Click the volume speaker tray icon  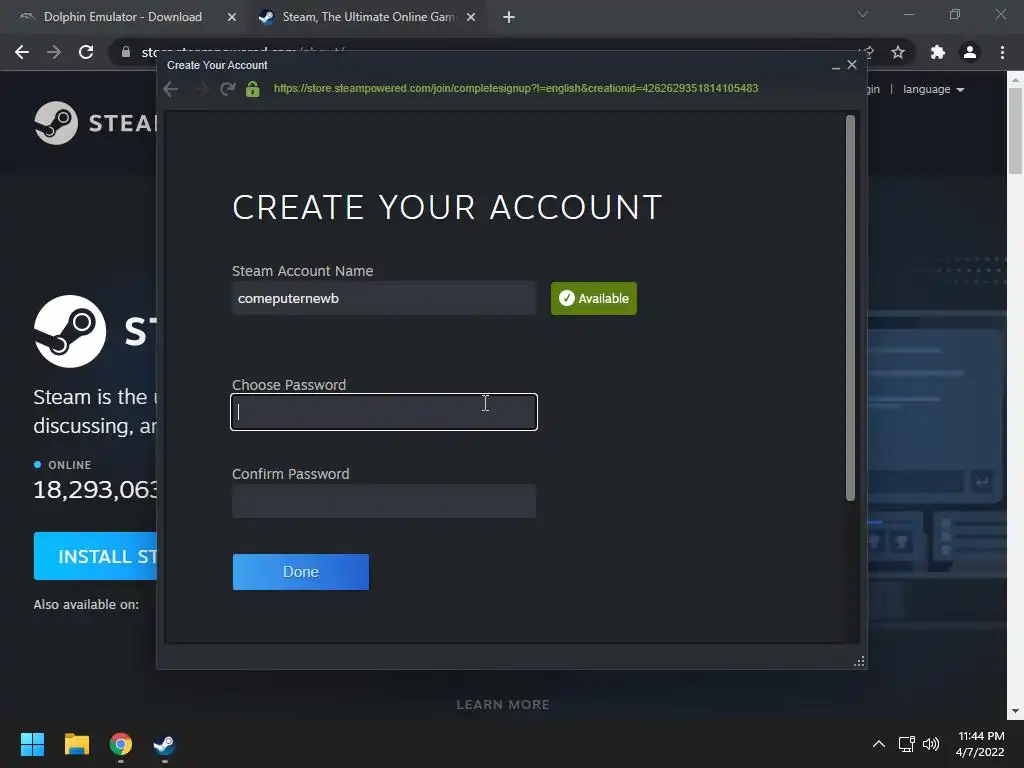coord(931,744)
